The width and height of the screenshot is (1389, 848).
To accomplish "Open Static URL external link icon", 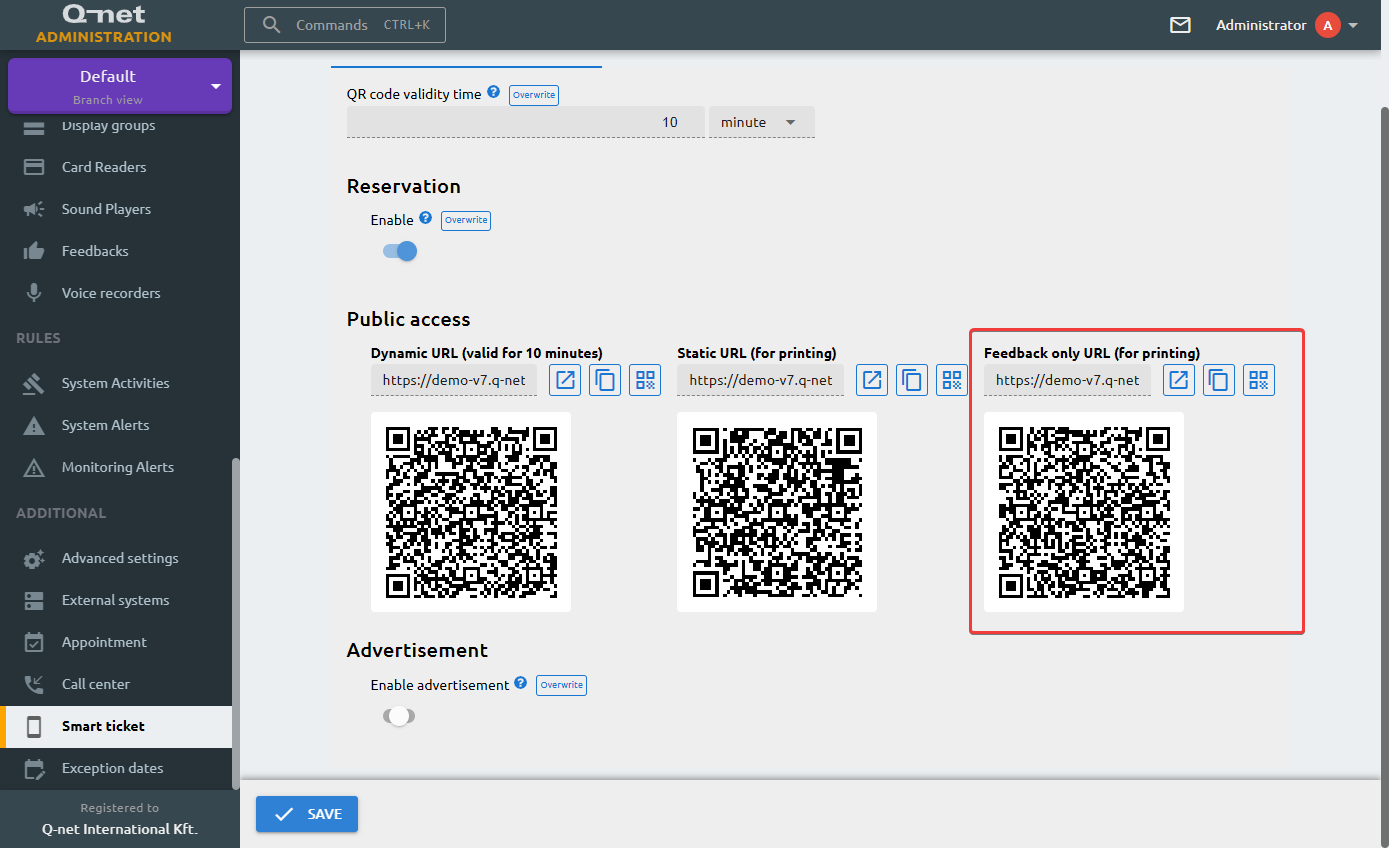I will tap(872, 380).
